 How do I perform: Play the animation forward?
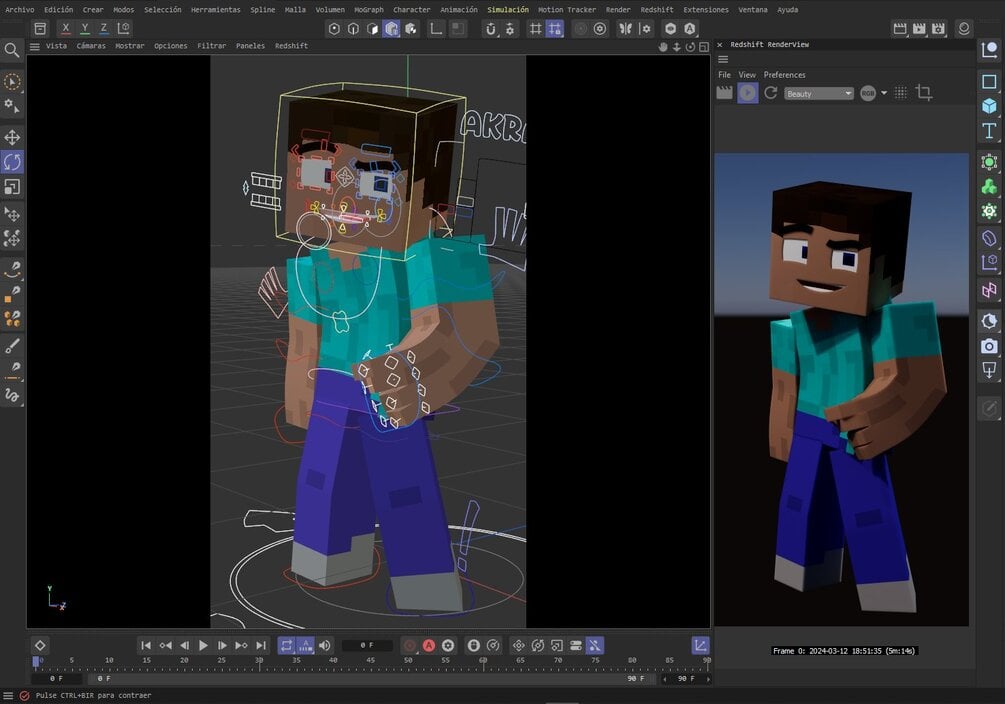coord(203,646)
